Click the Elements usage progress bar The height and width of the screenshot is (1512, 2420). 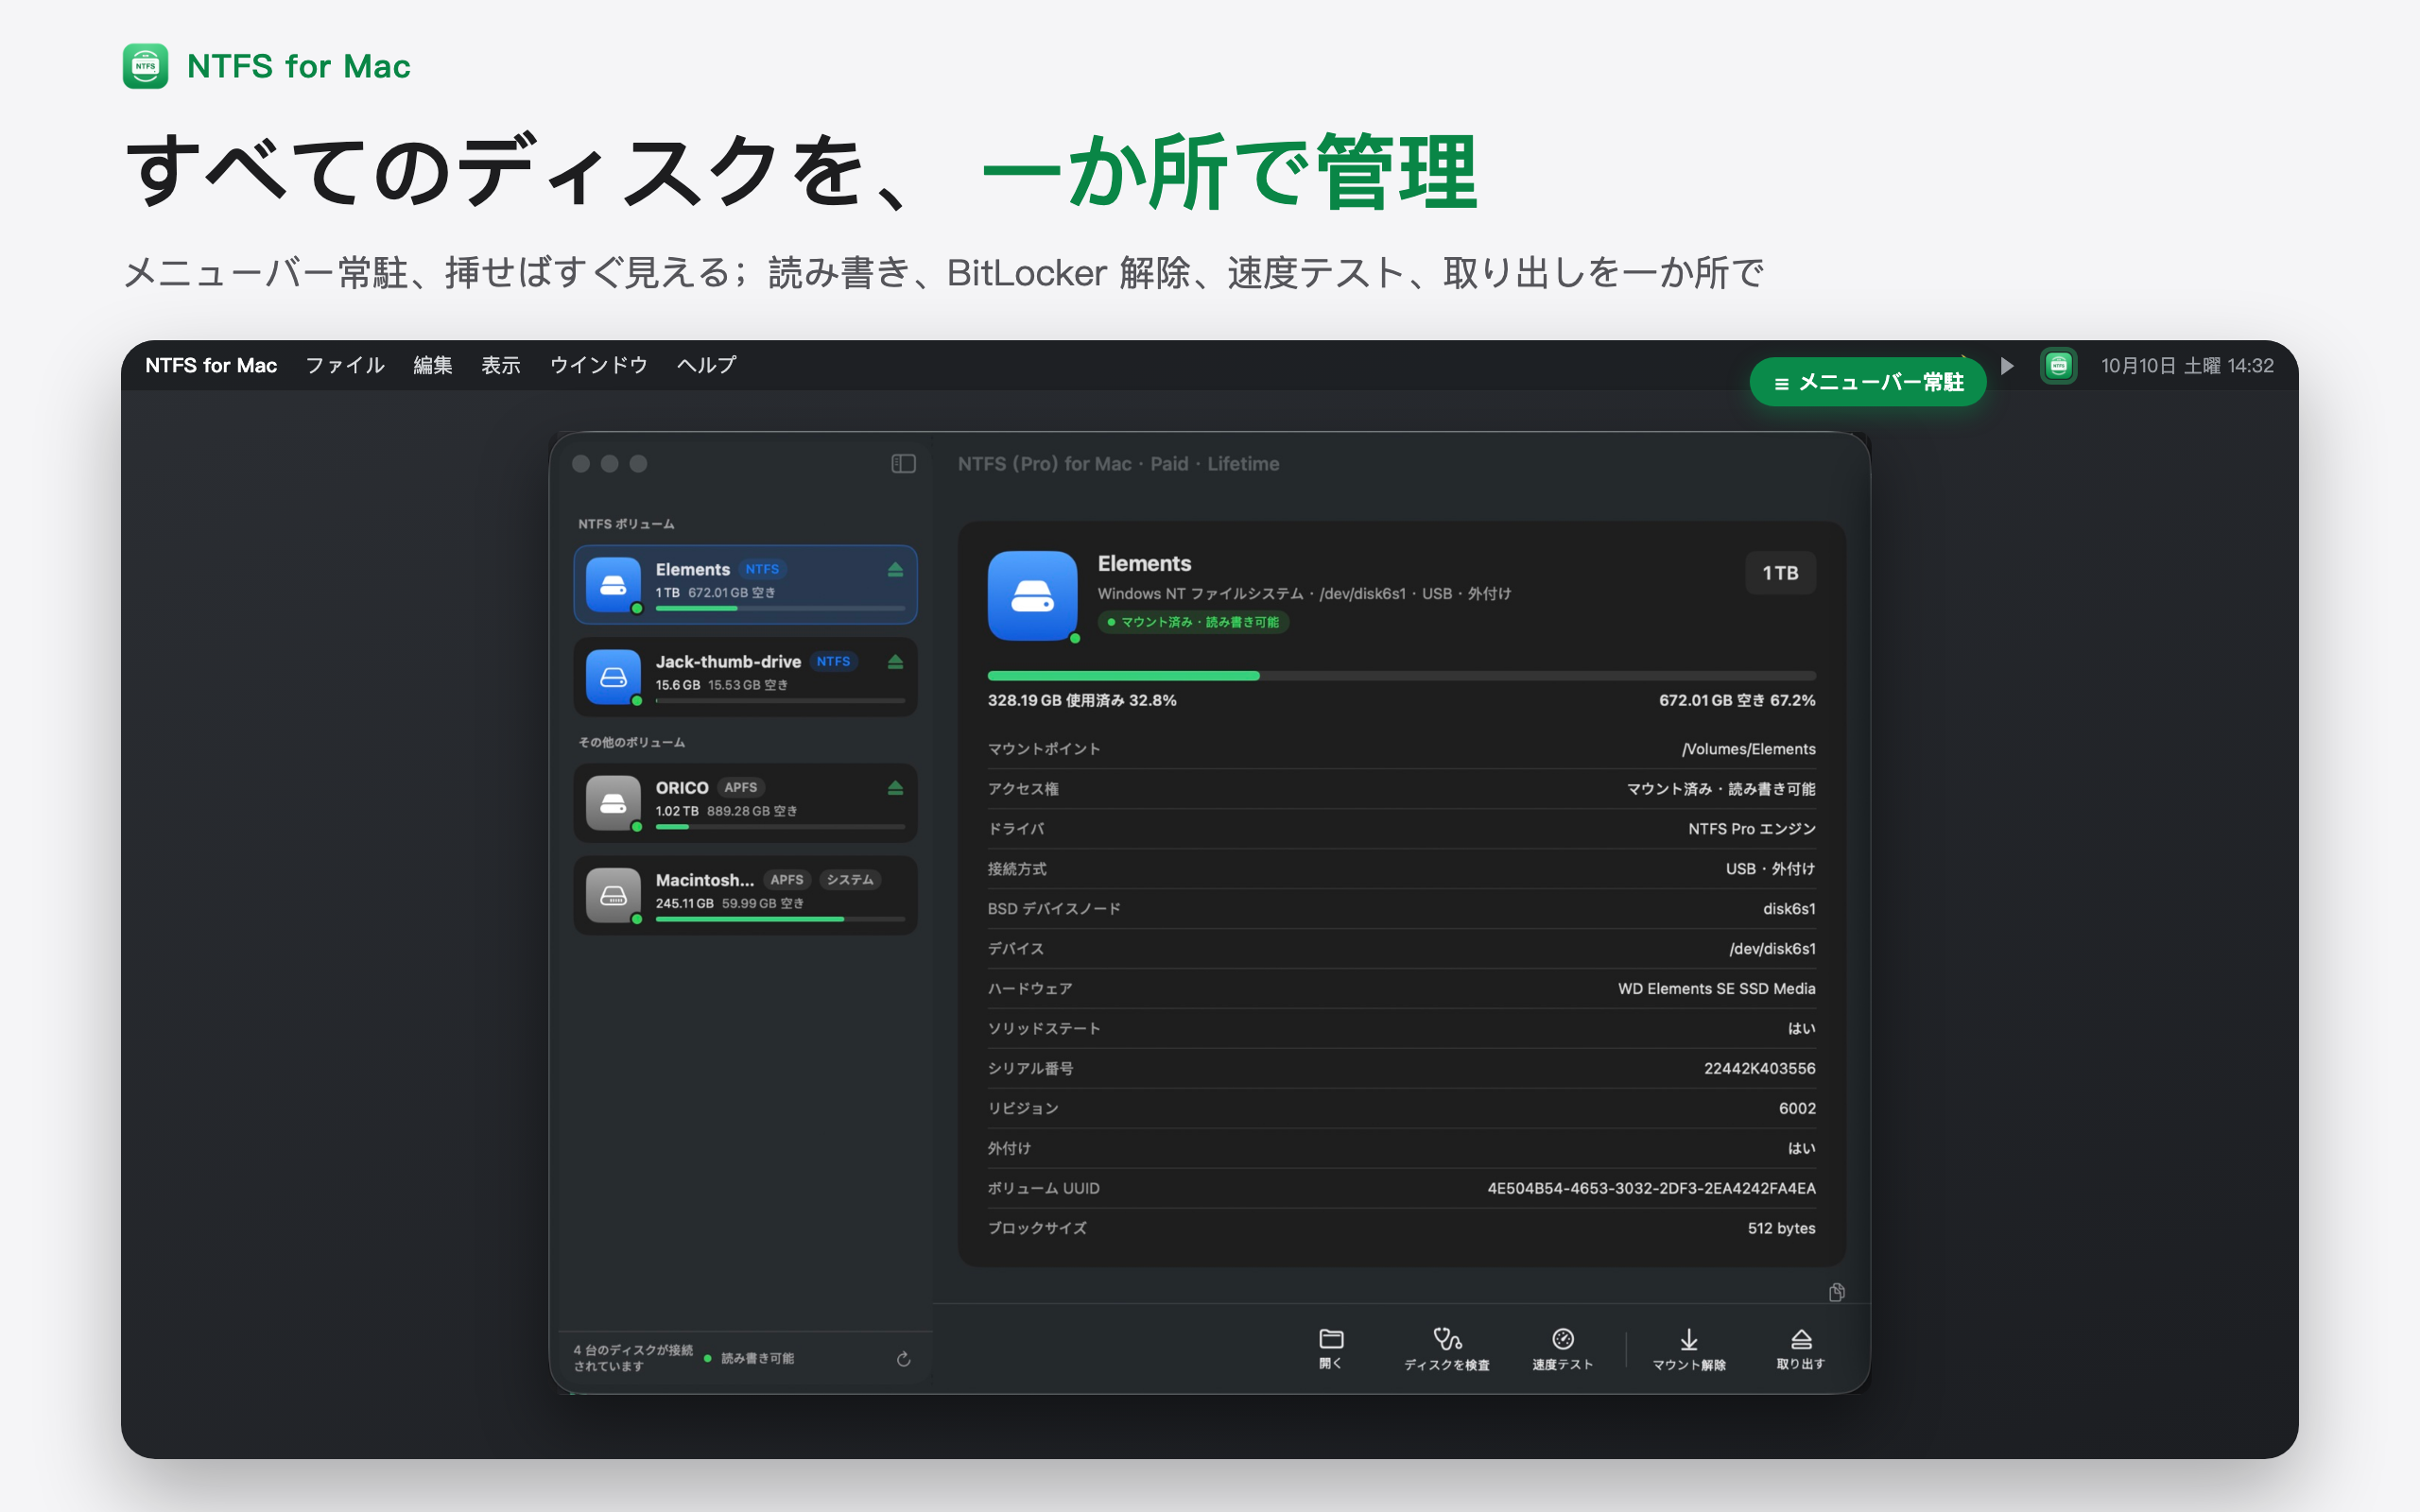1401,676
